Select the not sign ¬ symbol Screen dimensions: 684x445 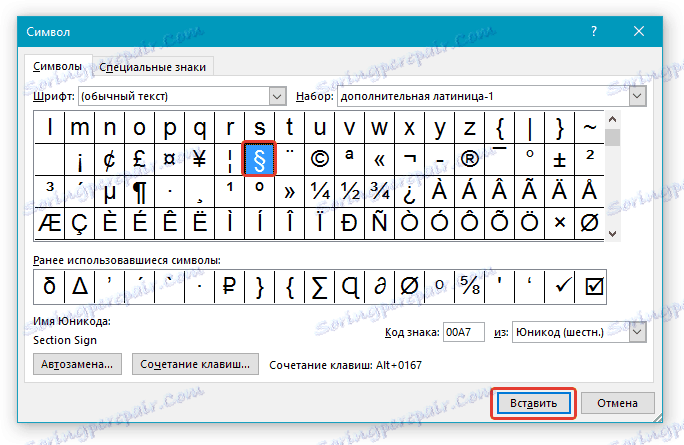[x=409, y=160]
